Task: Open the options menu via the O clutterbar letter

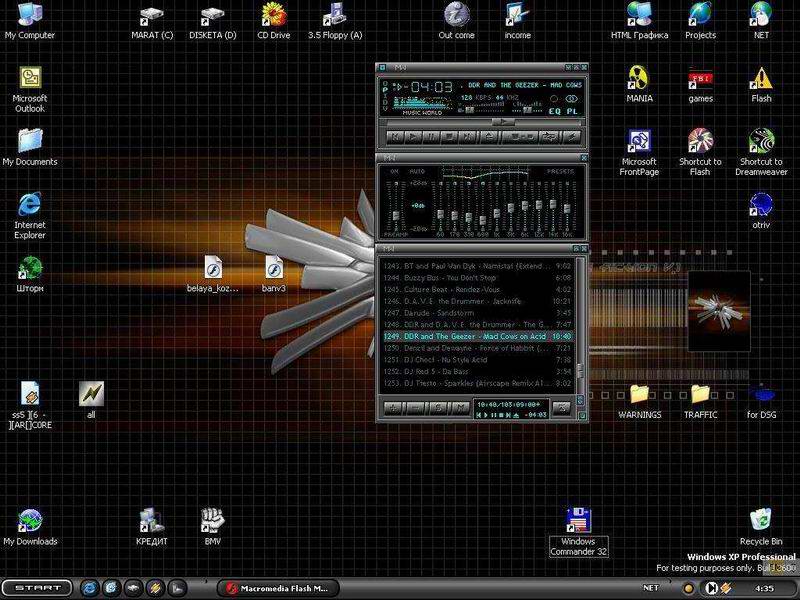Action: pos(385,84)
